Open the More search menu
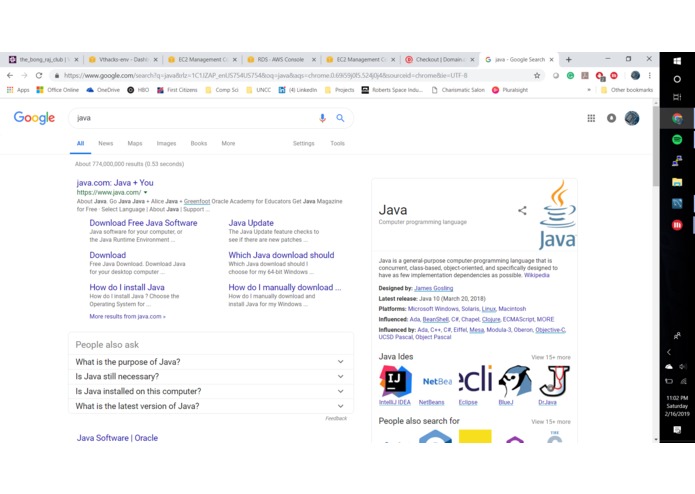 (228, 144)
